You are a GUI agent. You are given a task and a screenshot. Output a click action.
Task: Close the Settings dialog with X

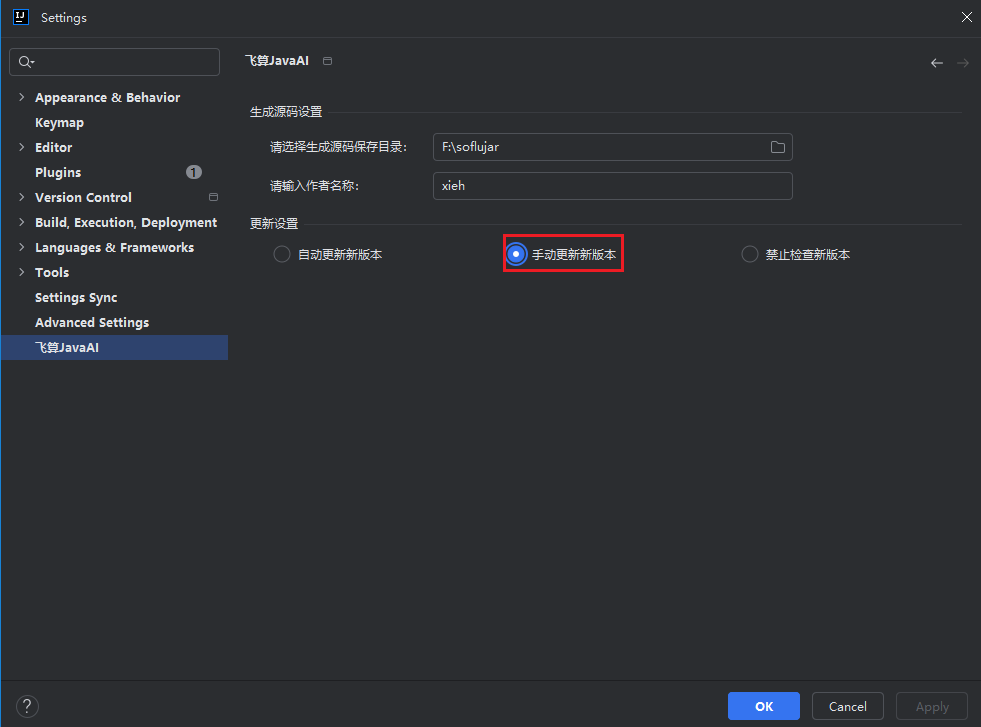(967, 17)
